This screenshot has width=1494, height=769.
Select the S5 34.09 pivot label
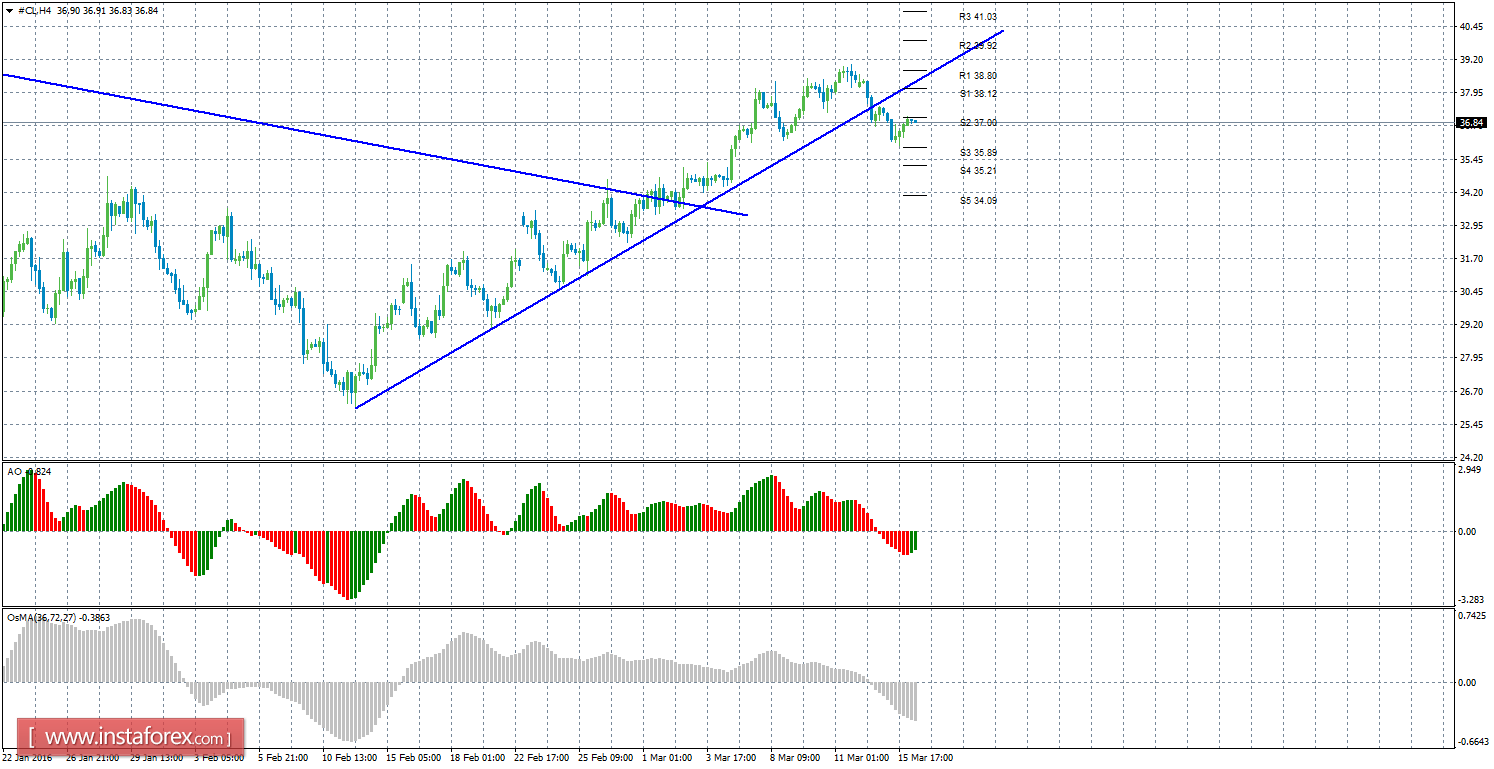(978, 201)
